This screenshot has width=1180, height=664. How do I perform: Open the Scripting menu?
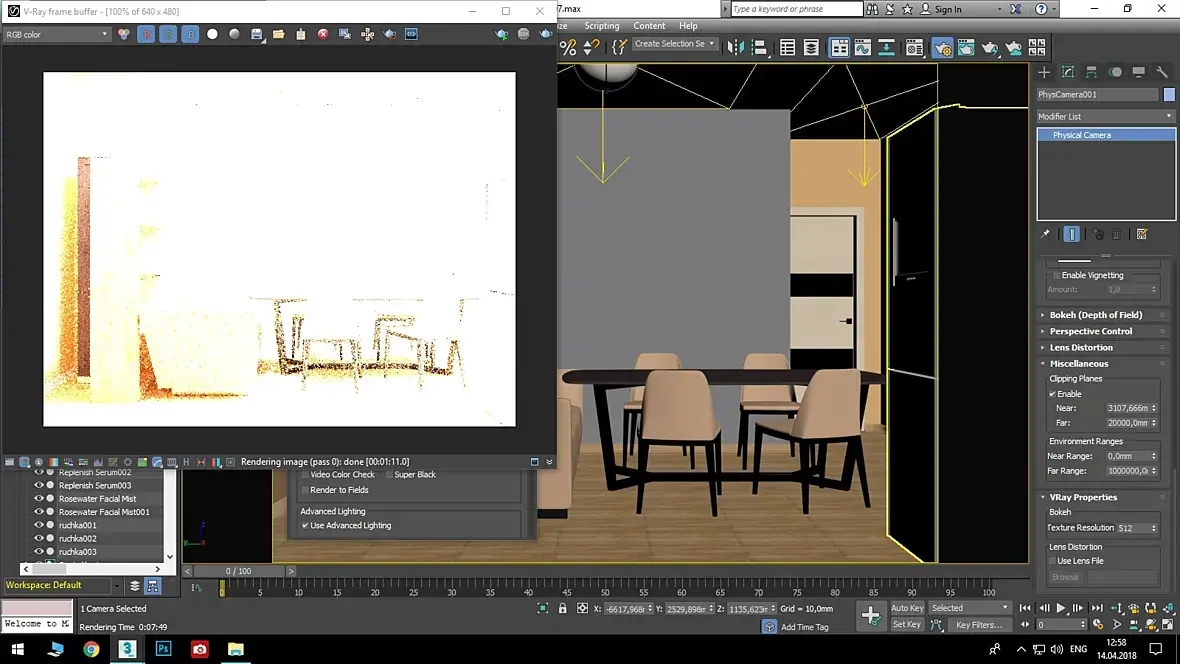(x=601, y=26)
